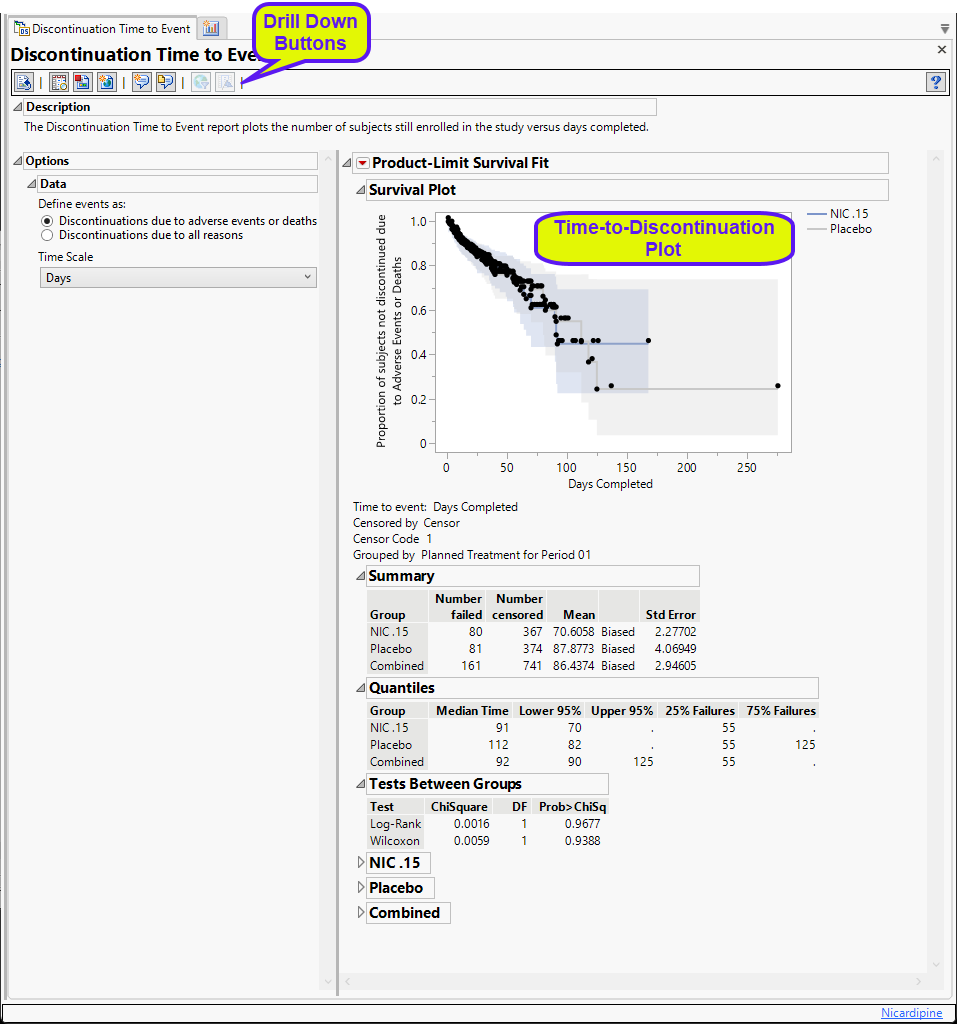Click the censored point at 275 days
The image size is (957, 1024).
777,386
